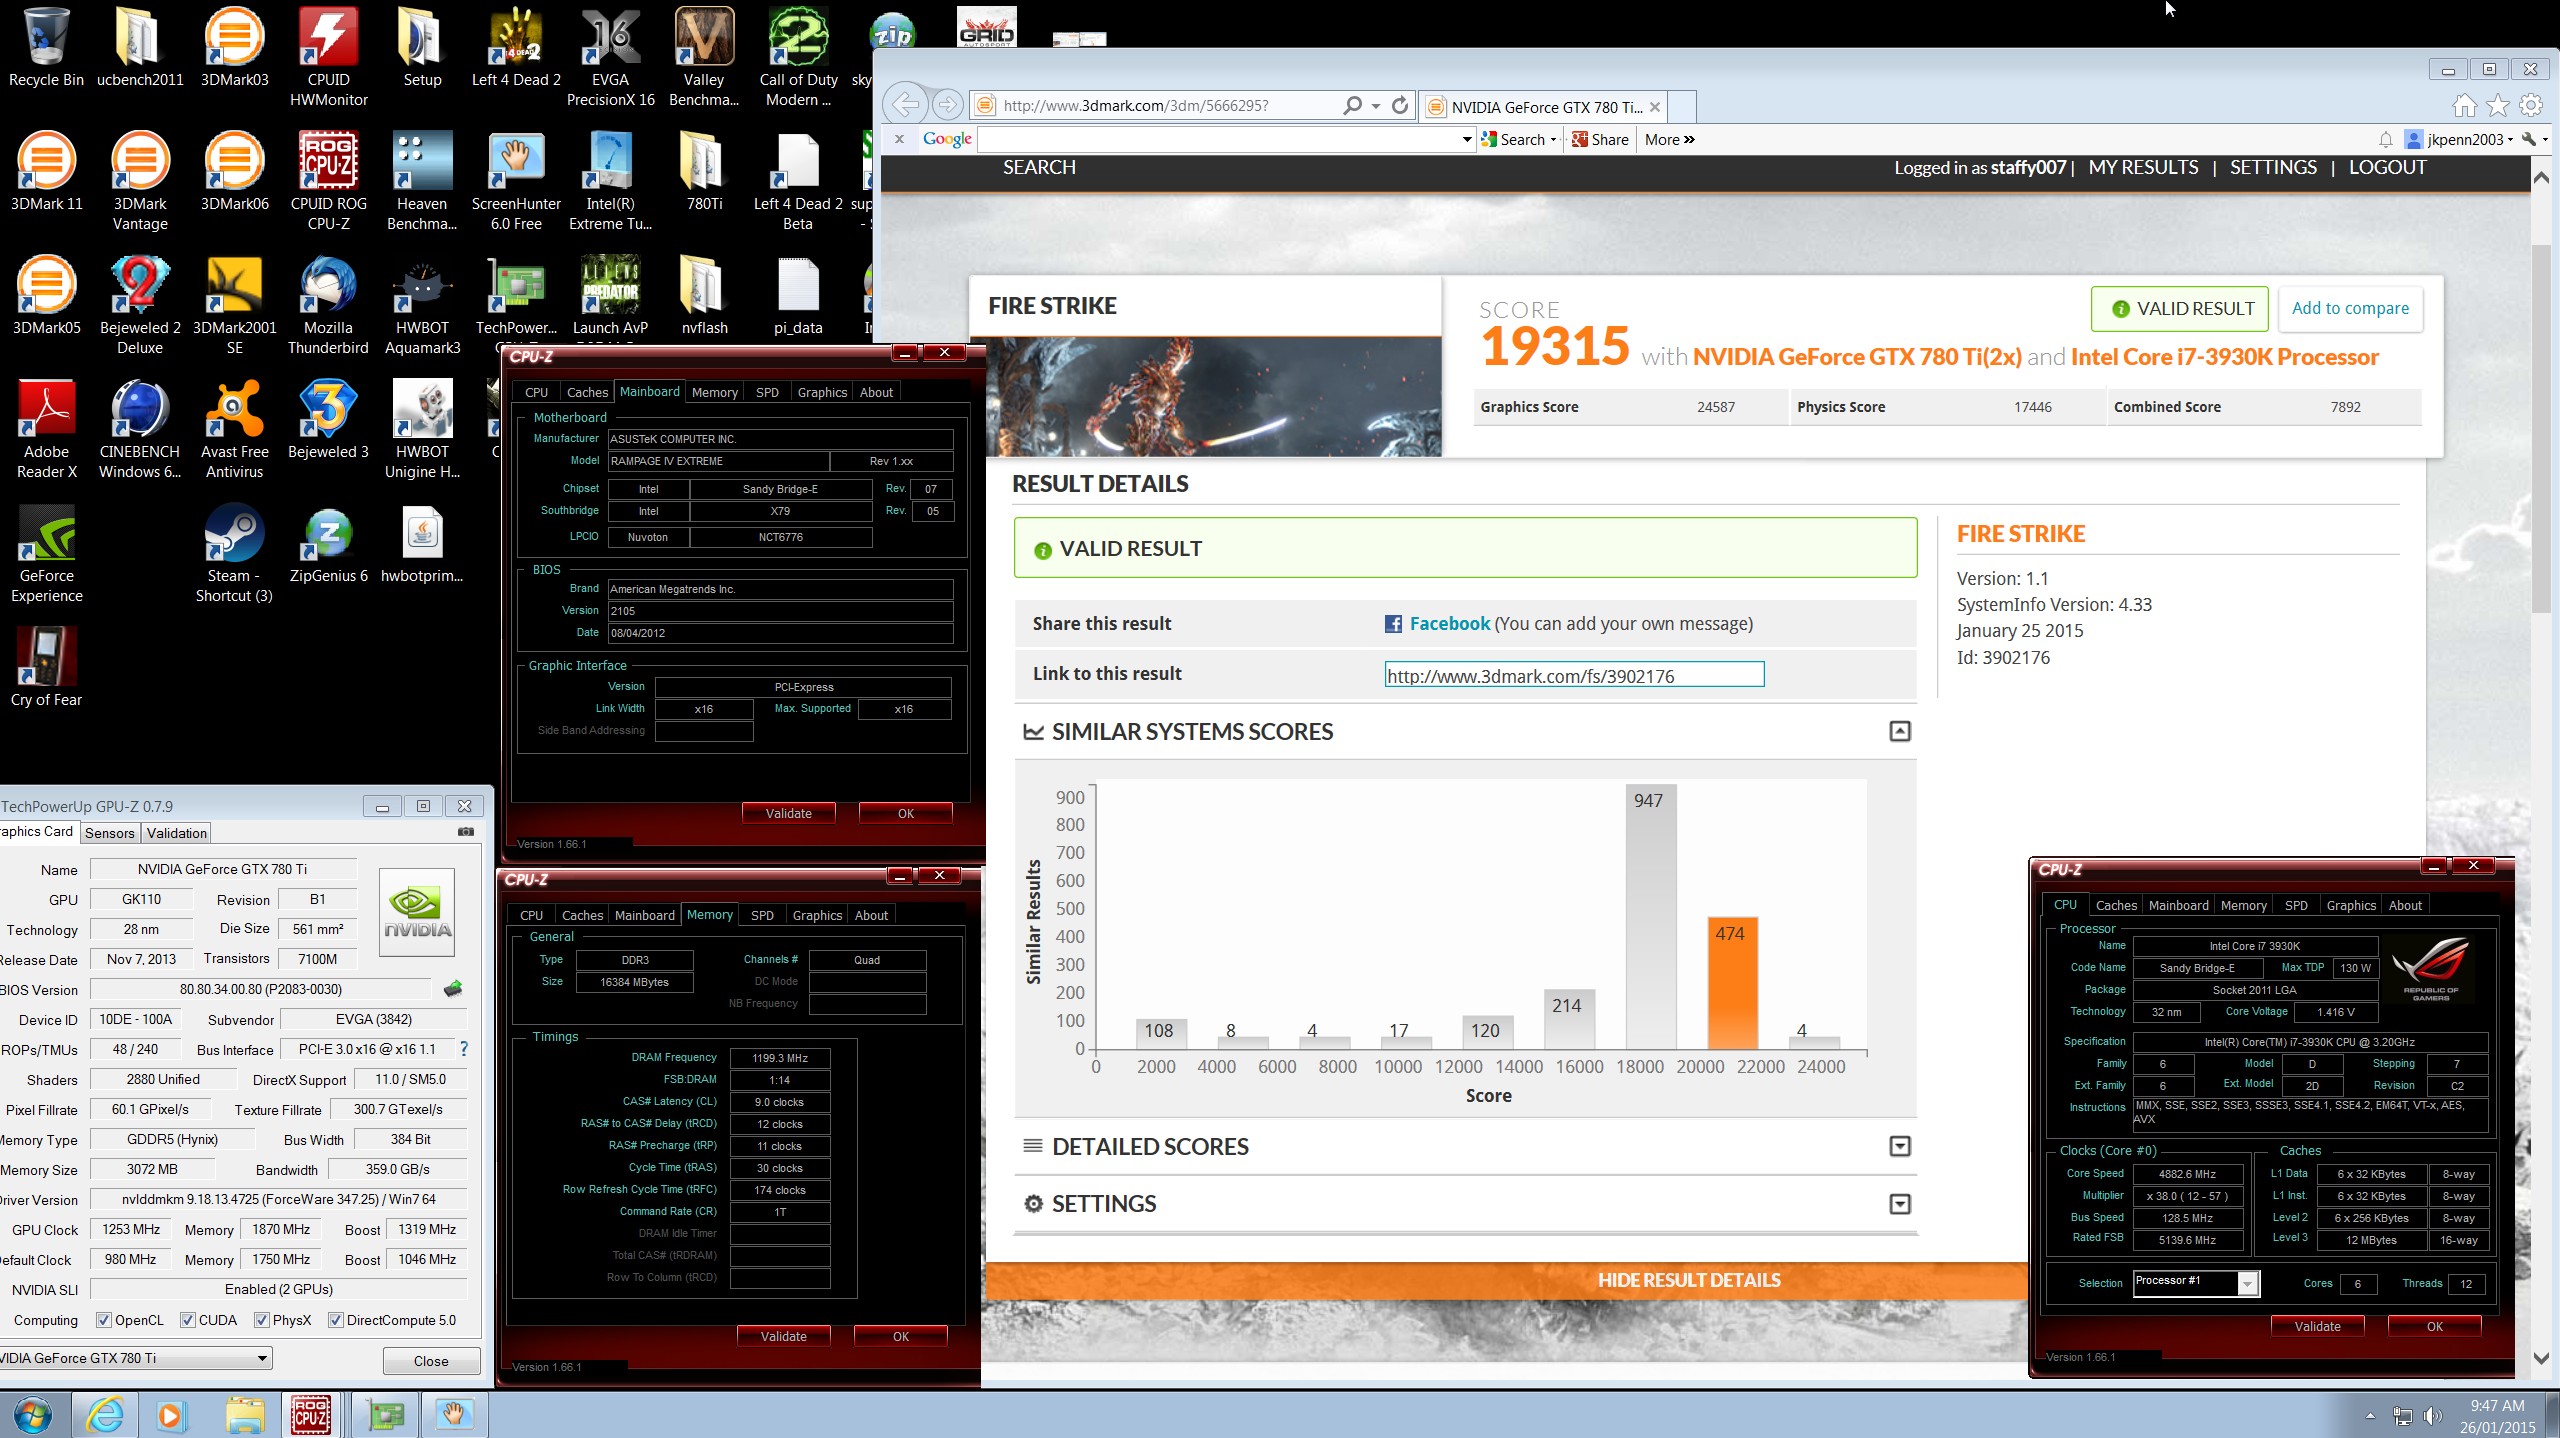Select SPD tab in CPU-Z Mainboard window
The height and width of the screenshot is (1438, 2560).
[767, 392]
